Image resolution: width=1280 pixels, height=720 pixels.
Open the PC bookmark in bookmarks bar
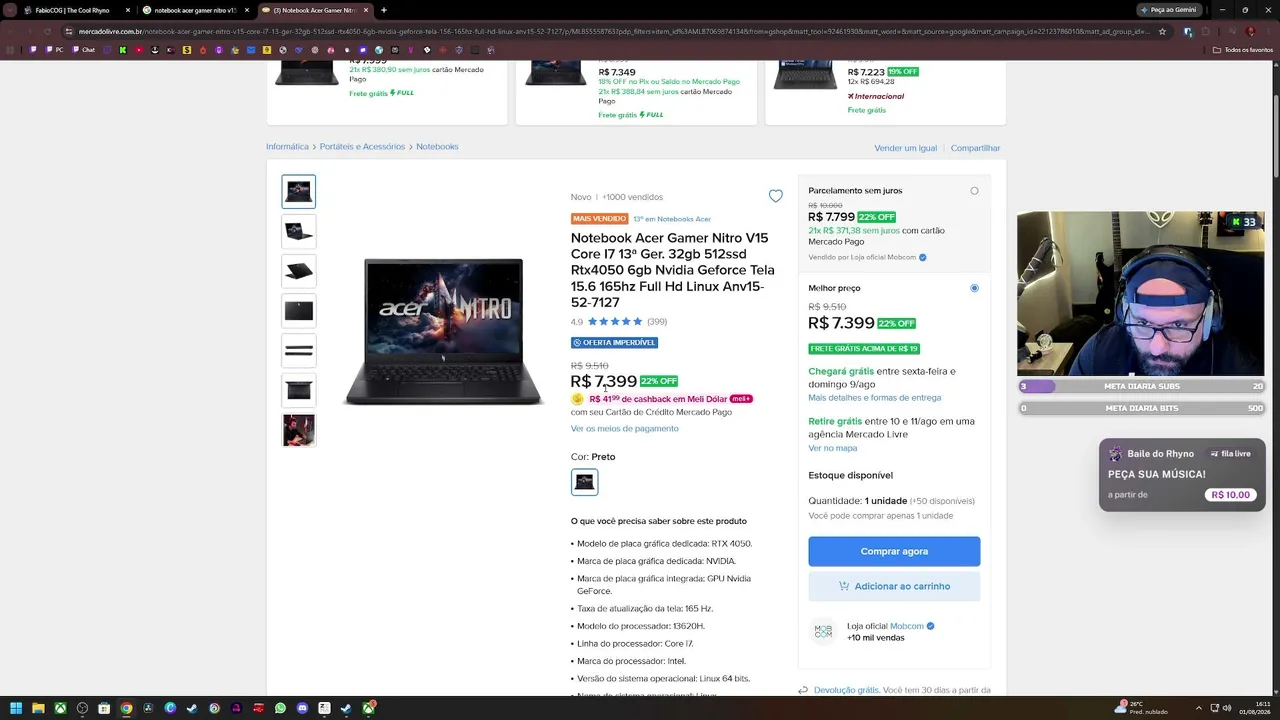[54, 49]
